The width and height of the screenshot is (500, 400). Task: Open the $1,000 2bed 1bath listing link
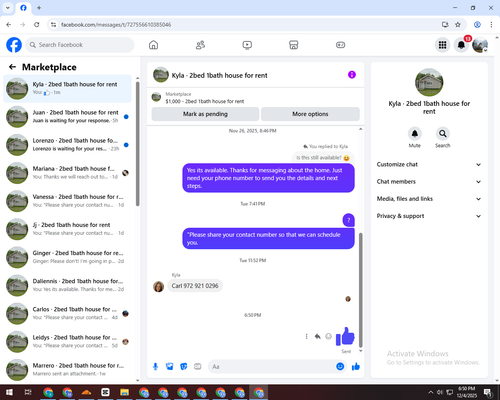tap(205, 101)
